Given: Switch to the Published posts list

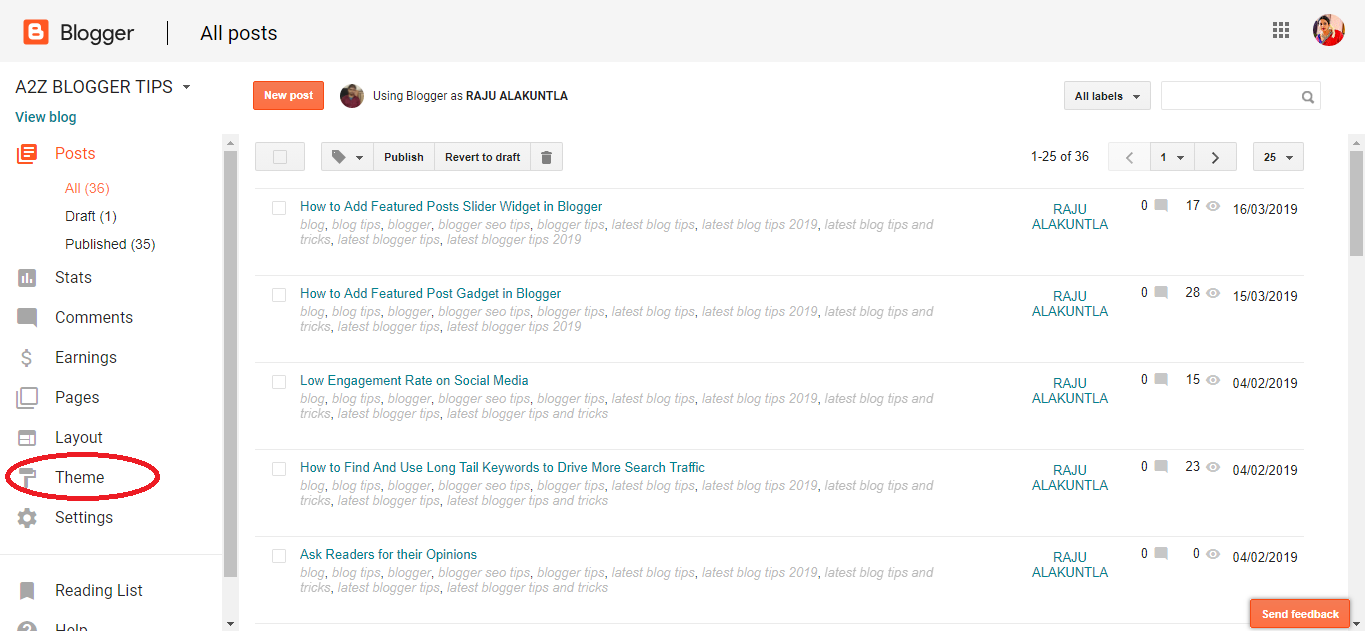Looking at the screenshot, I should (109, 243).
